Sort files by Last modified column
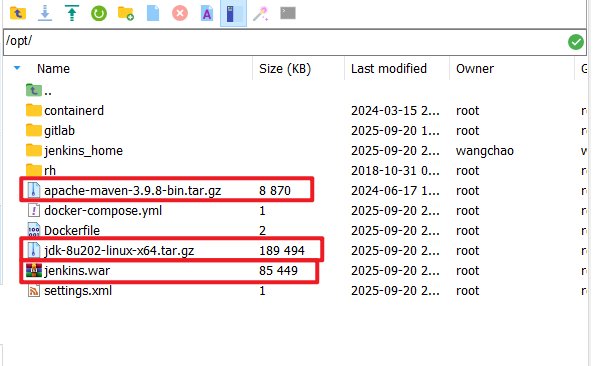593x366 pixels. (x=389, y=69)
